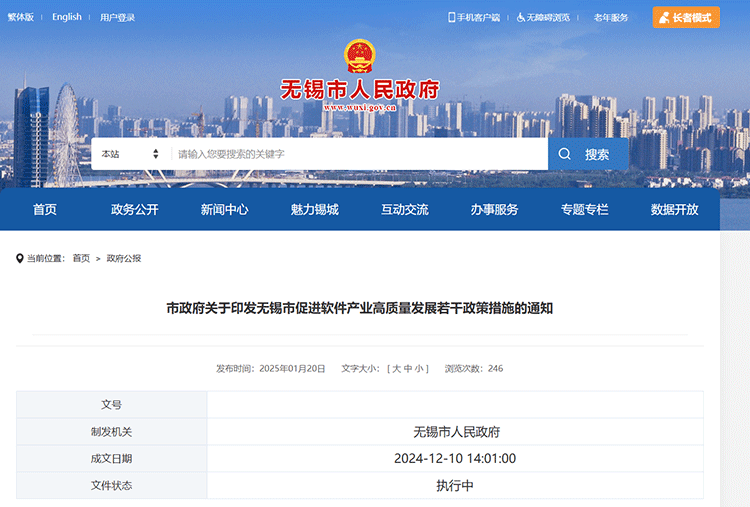Click the www.wuxi.gov.cn URL text
750x507 pixels.
tap(360, 108)
